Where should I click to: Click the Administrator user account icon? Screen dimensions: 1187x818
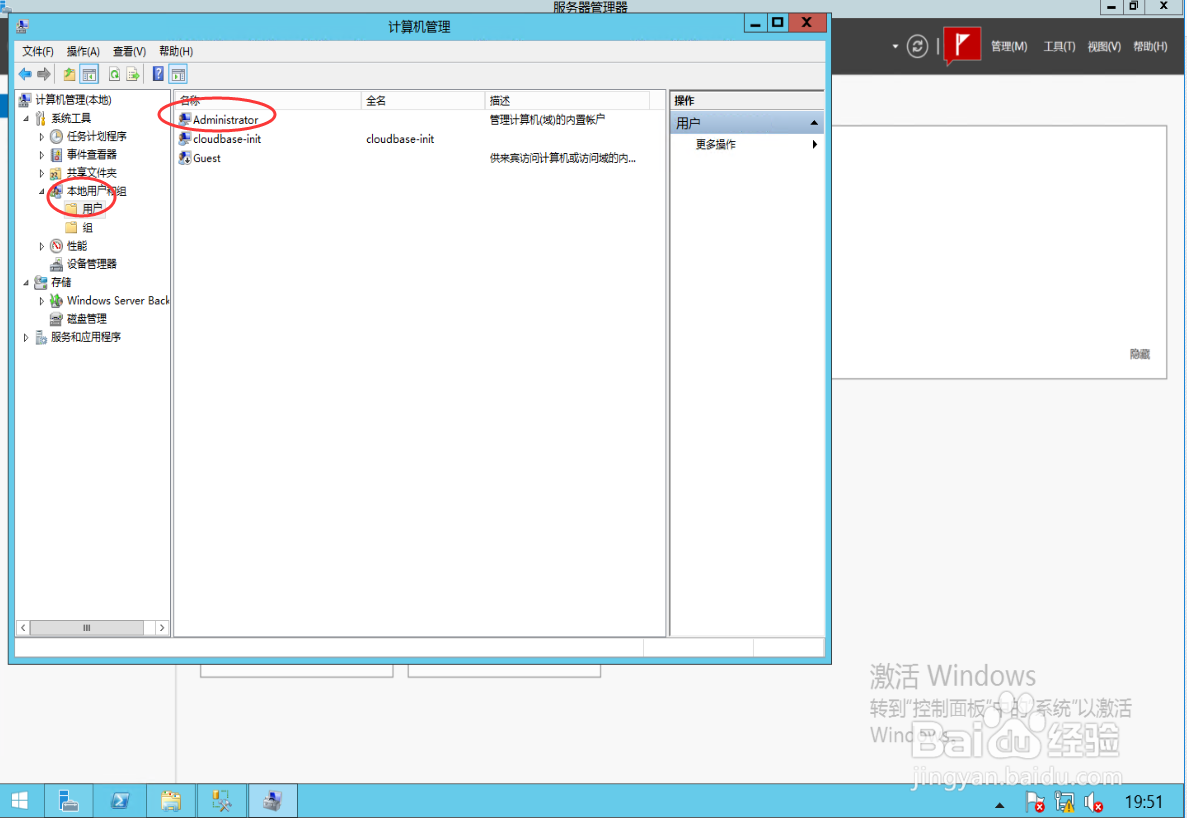tap(185, 120)
